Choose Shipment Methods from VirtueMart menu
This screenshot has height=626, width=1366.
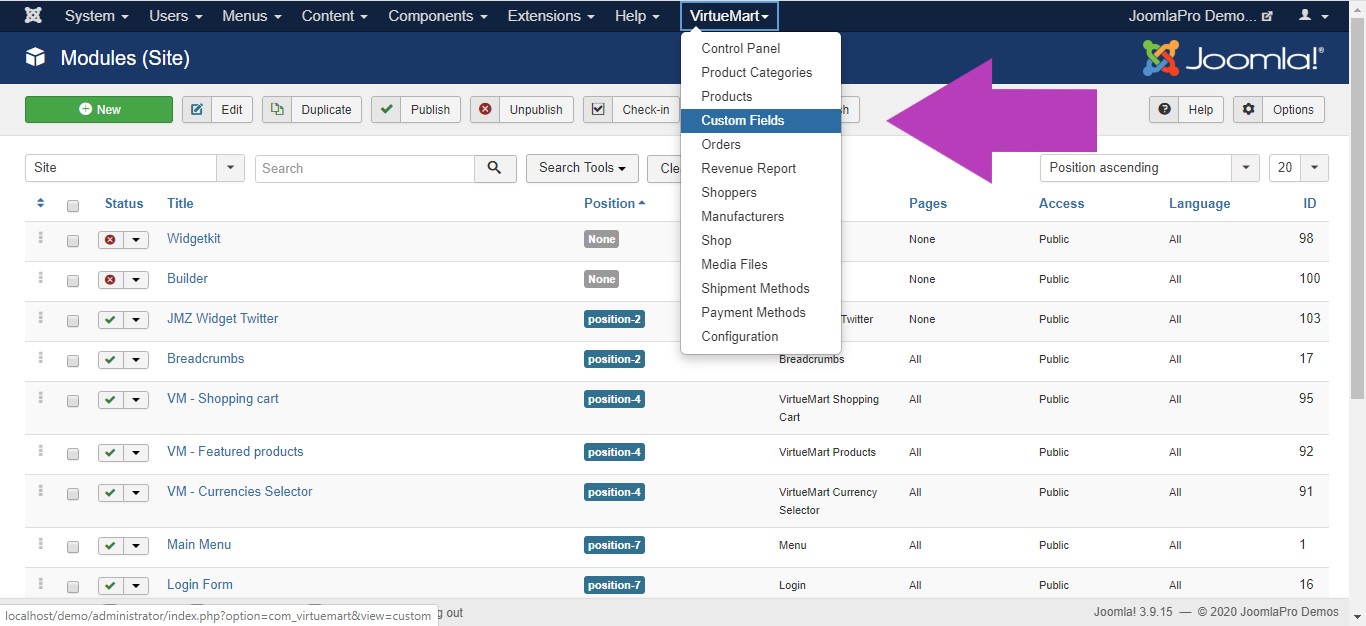[x=755, y=288]
